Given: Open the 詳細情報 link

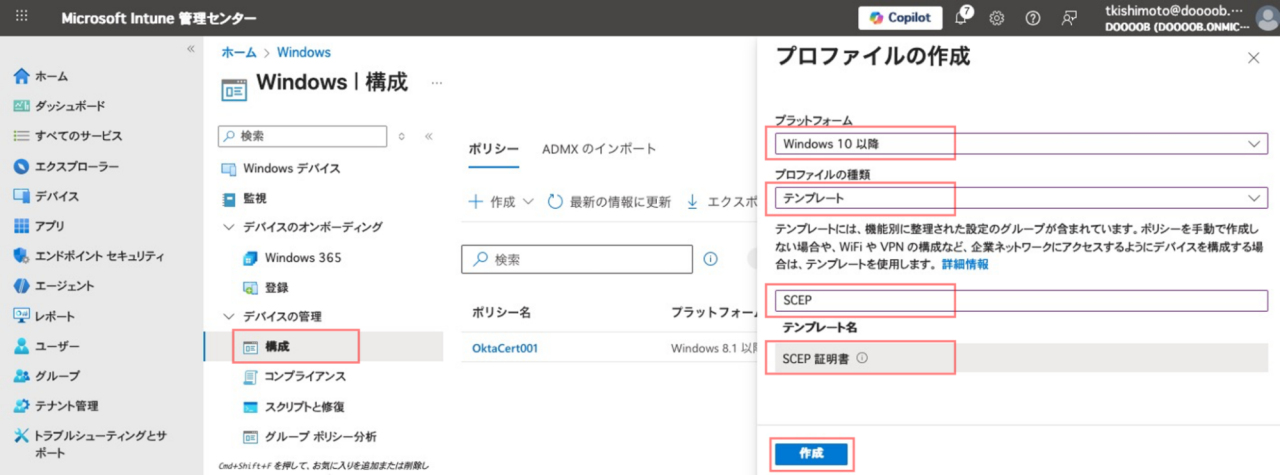Looking at the screenshot, I should pyautogui.click(x=965, y=265).
